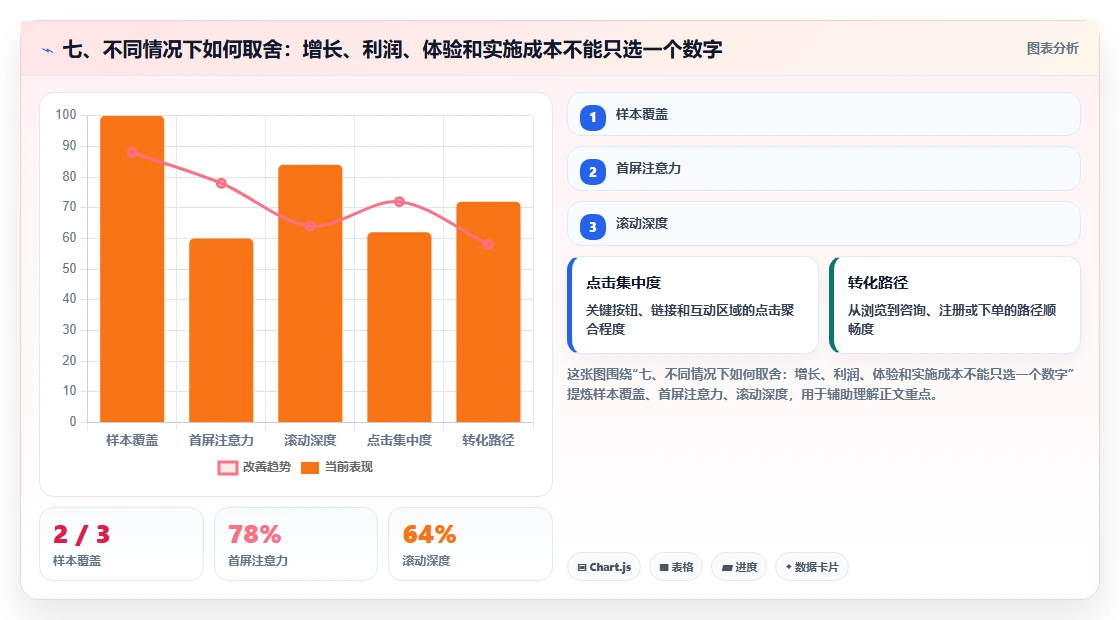Click trend line point above 样本覆盖
Image resolution: width=1120 pixels, height=620 pixels.
[132, 152]
